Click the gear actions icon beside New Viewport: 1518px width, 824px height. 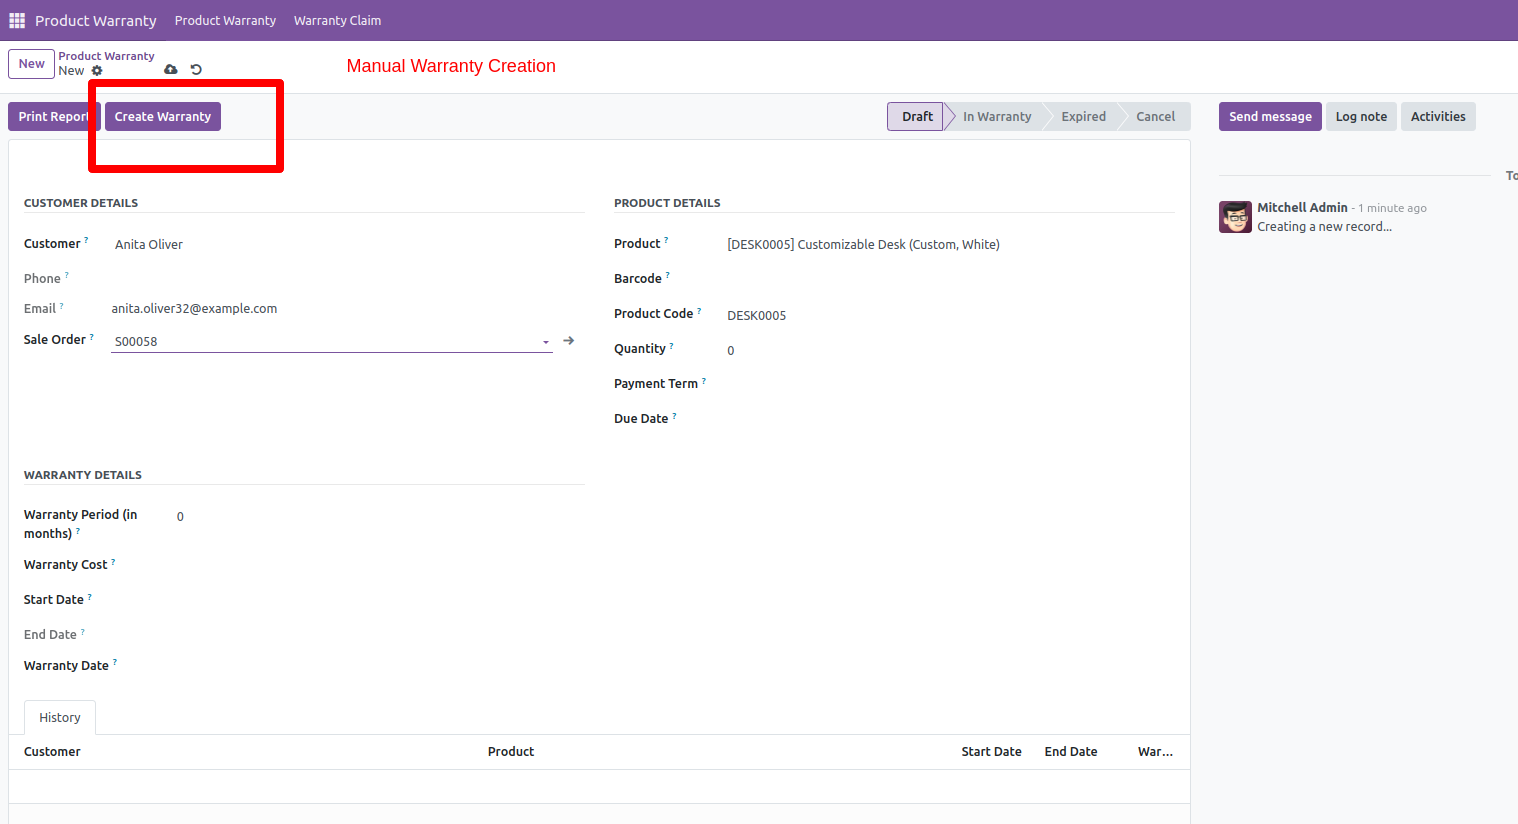[97, 71]
